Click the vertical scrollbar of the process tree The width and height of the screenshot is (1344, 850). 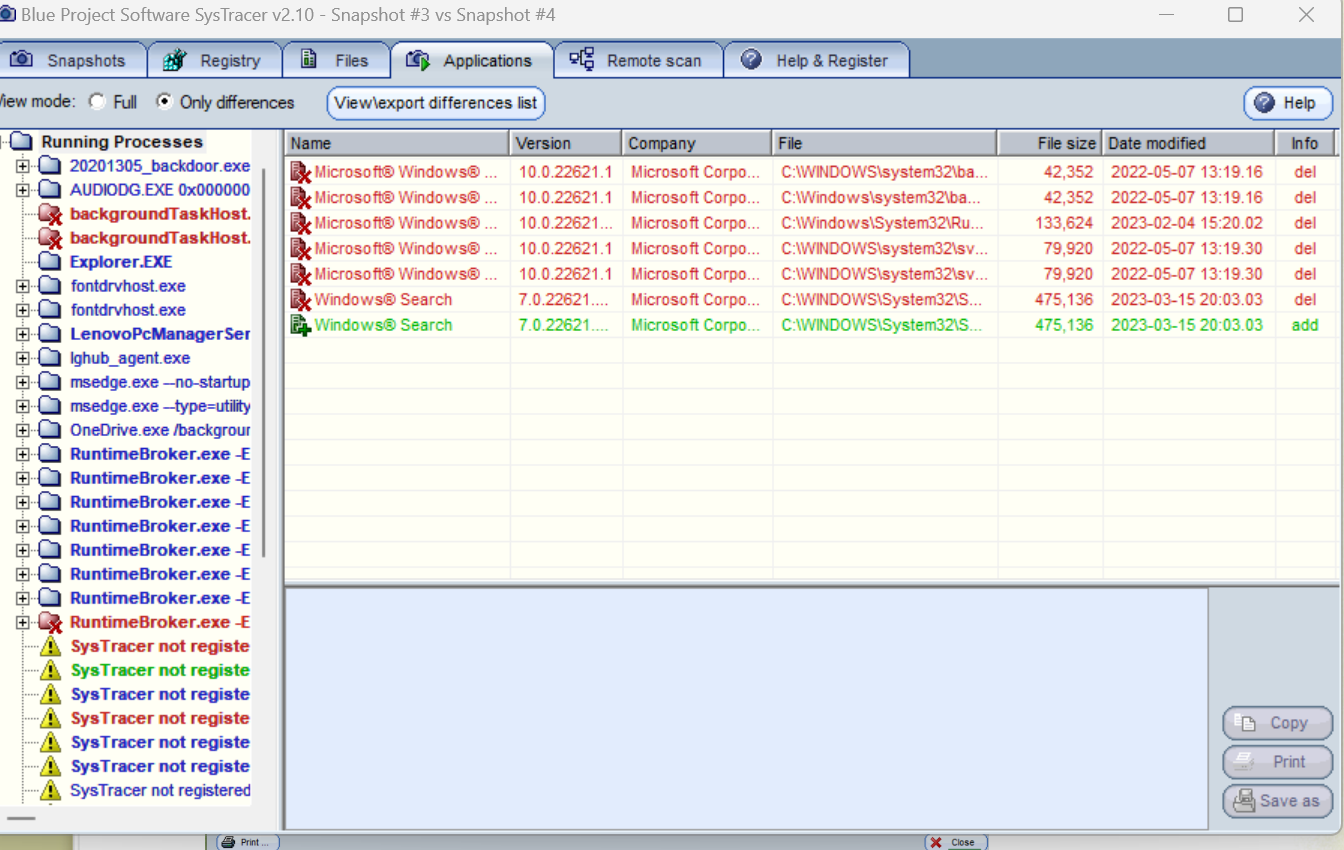tap(264, 362)
